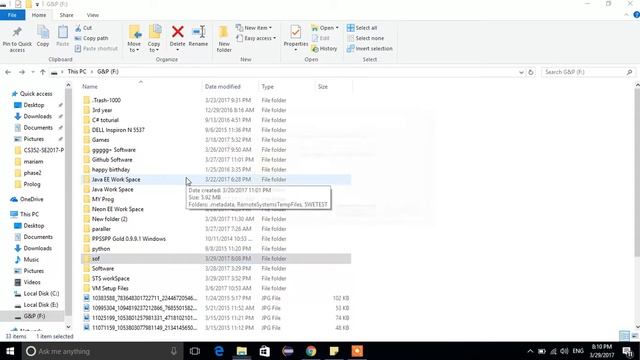Click Cortana Ask me anything box
This screenshot has width=640, height=360.
tap(101, 351)
